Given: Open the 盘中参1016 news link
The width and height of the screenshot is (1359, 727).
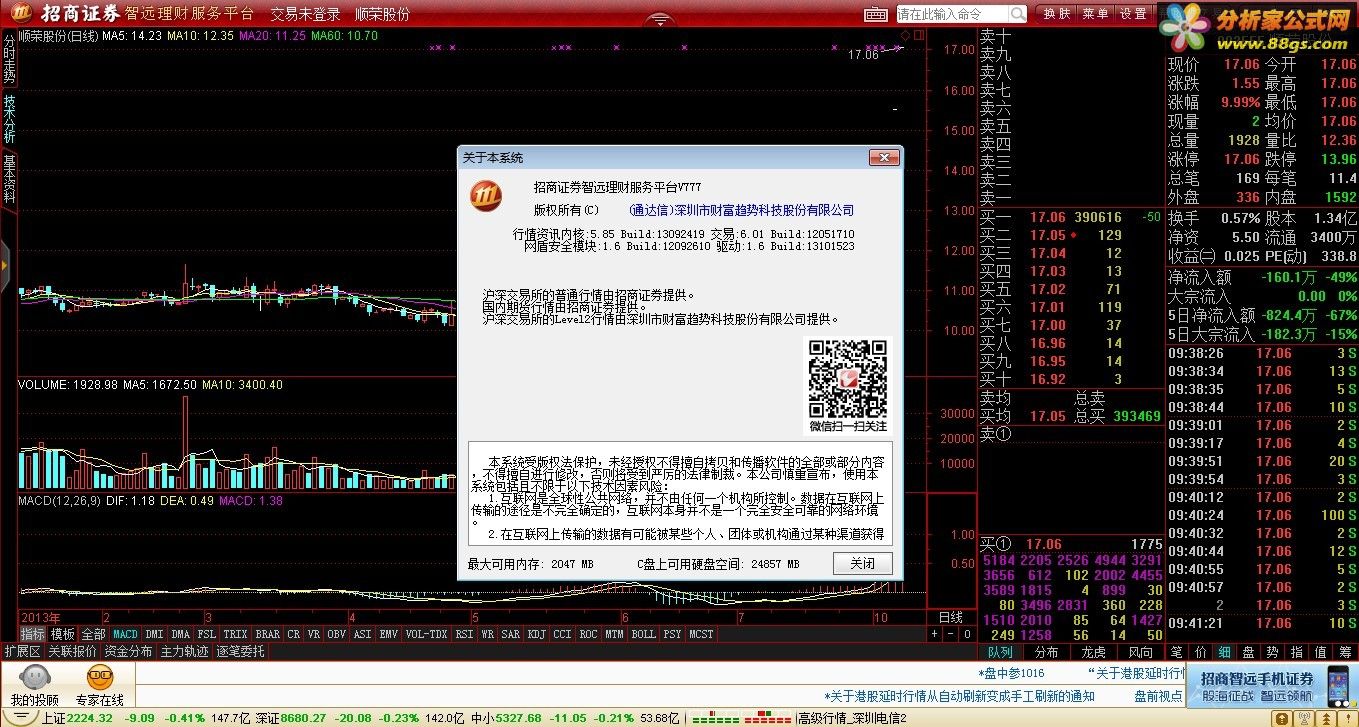Looking at the screenshot, I should [1011, 673].
